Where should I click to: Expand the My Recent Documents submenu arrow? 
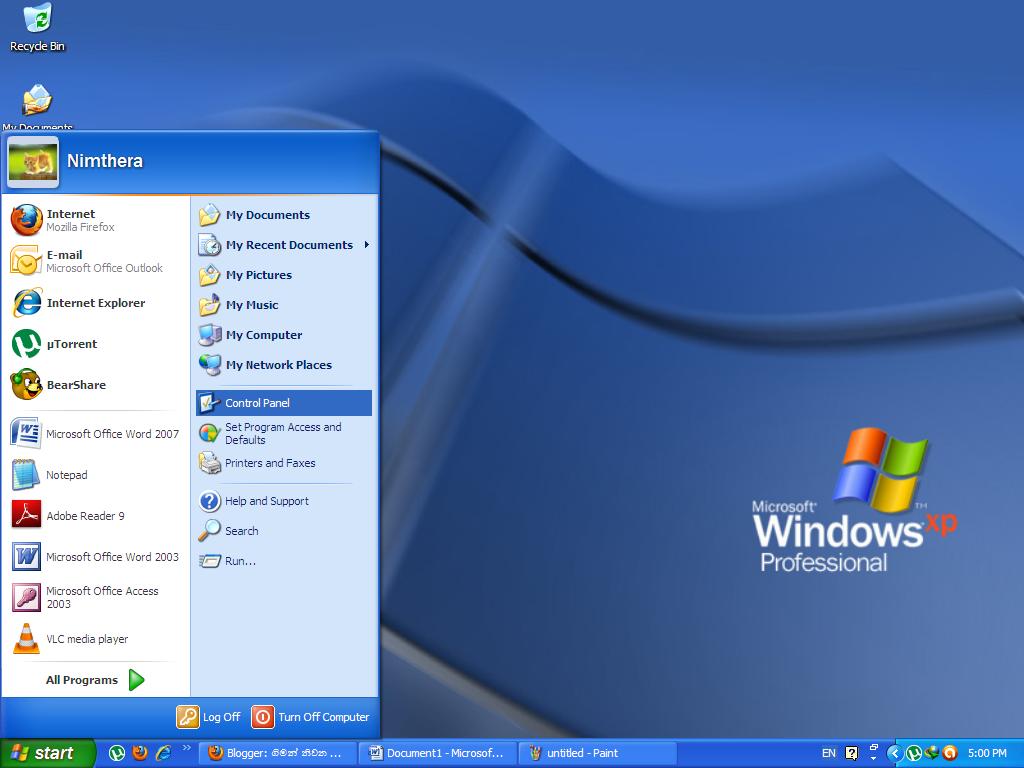(367, 245)
